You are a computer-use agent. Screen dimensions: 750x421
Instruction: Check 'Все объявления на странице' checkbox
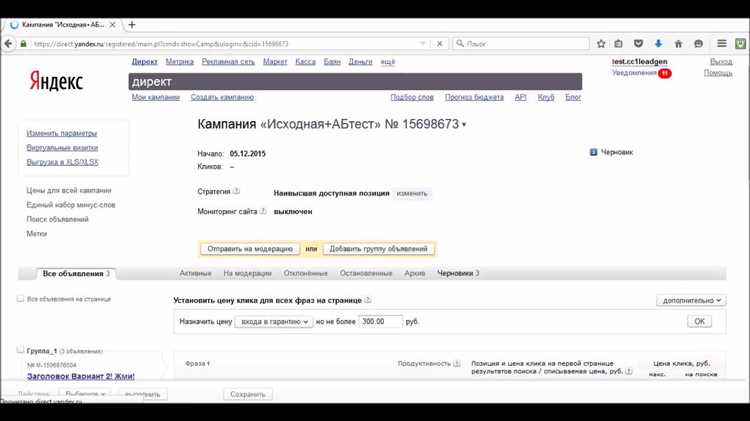tap(20, 298)
